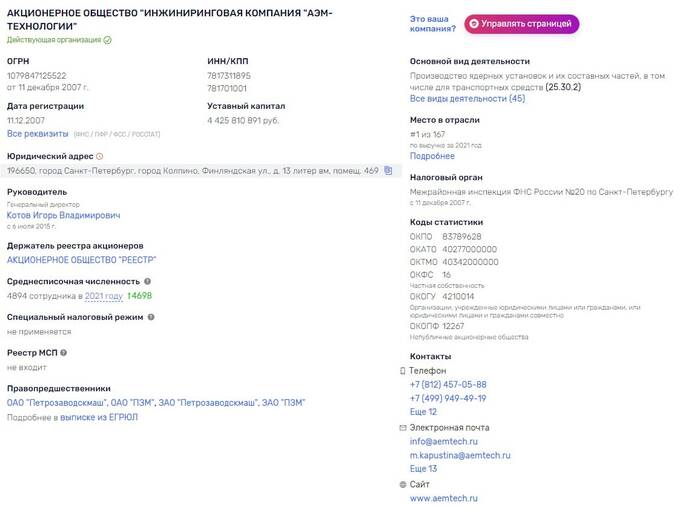Open АКЦИОНЕРНОЕ ОБЩЕСТВО "РЕЕСТР" link
Screen dimensions: 680x508
pyautogui.click(x=82, y=260)
